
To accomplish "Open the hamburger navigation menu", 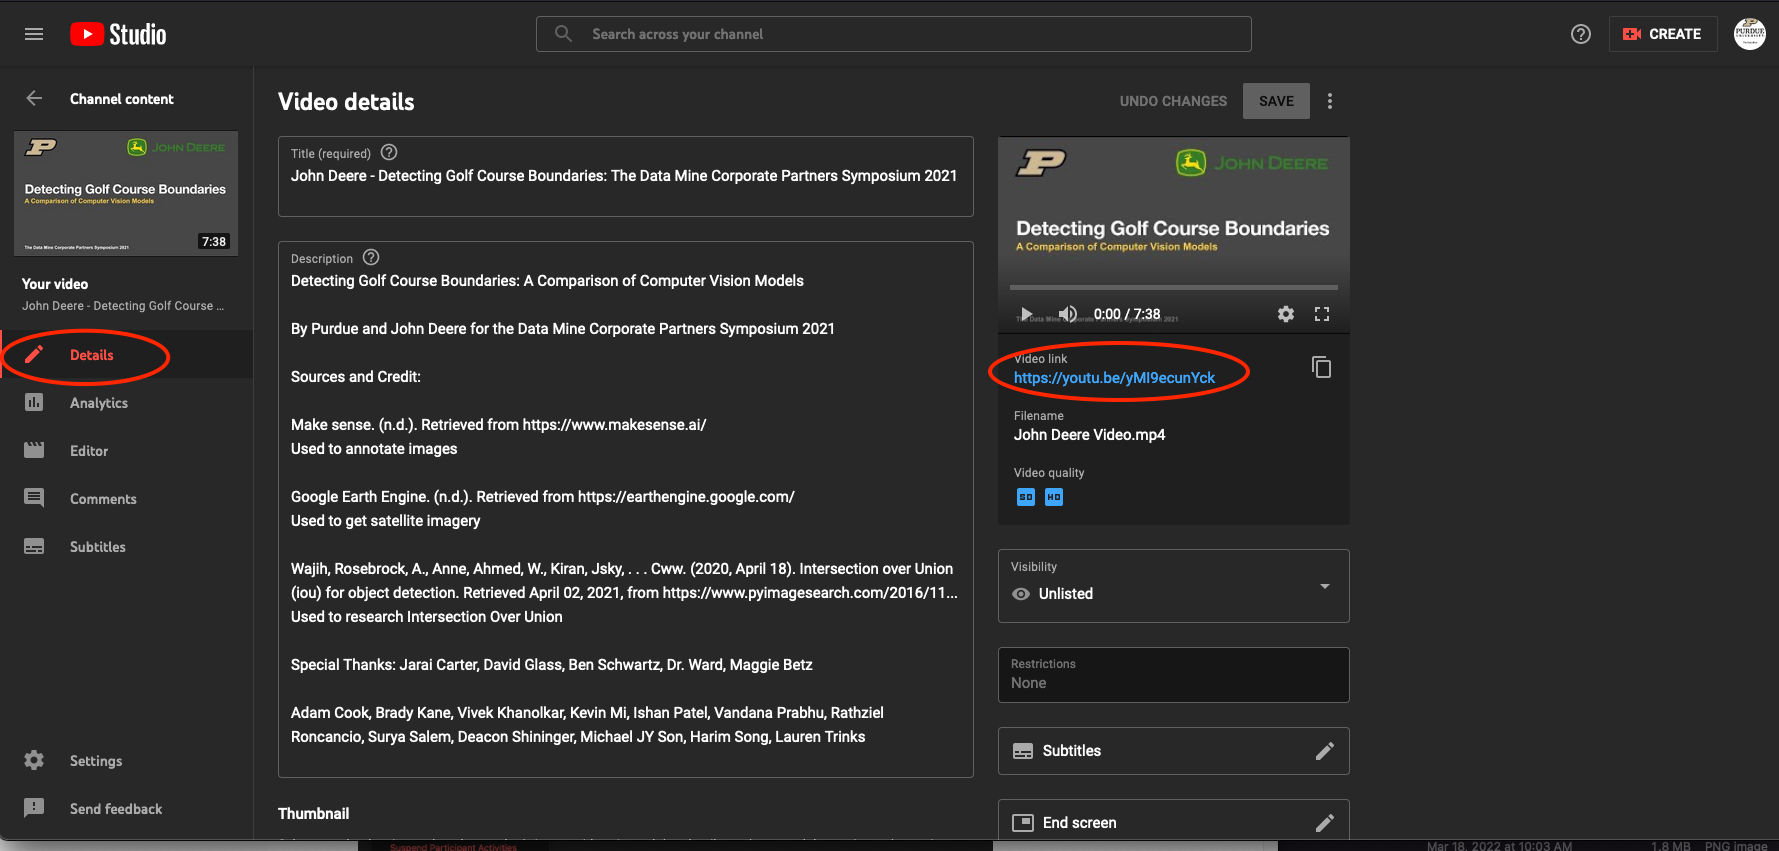I will pos(34,34).
